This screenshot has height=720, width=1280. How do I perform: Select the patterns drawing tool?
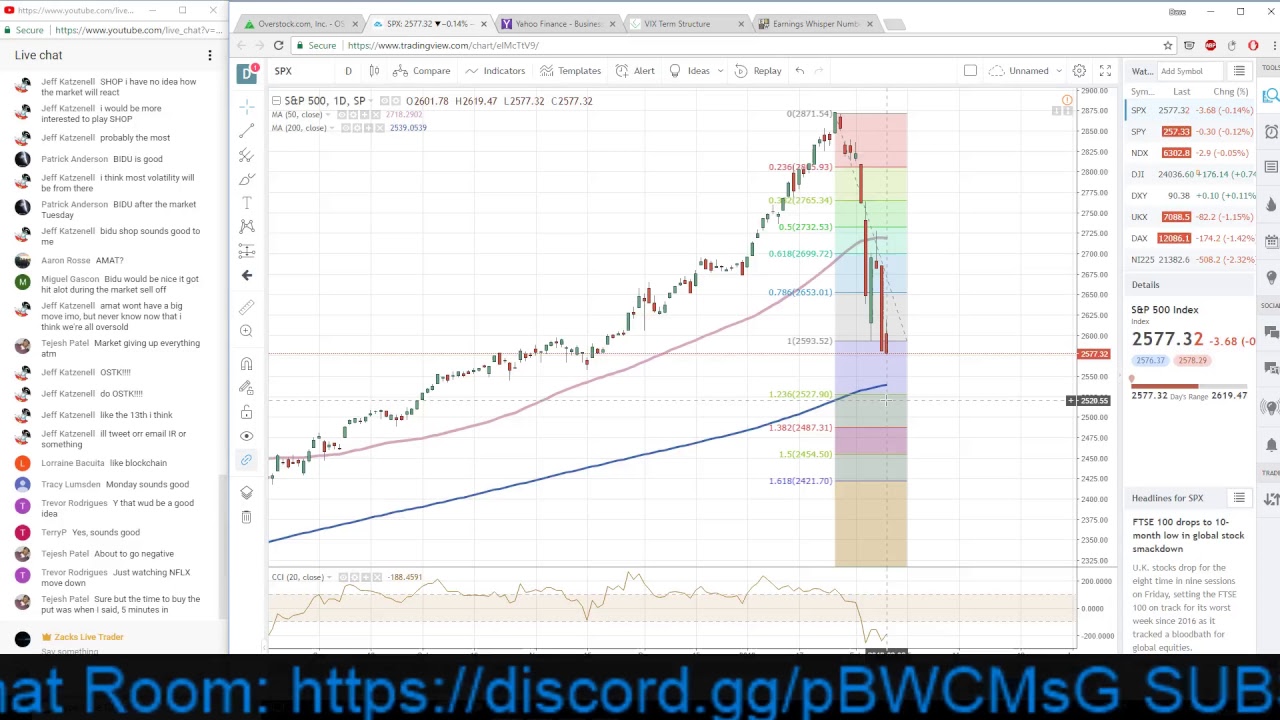tap(246, 227)
